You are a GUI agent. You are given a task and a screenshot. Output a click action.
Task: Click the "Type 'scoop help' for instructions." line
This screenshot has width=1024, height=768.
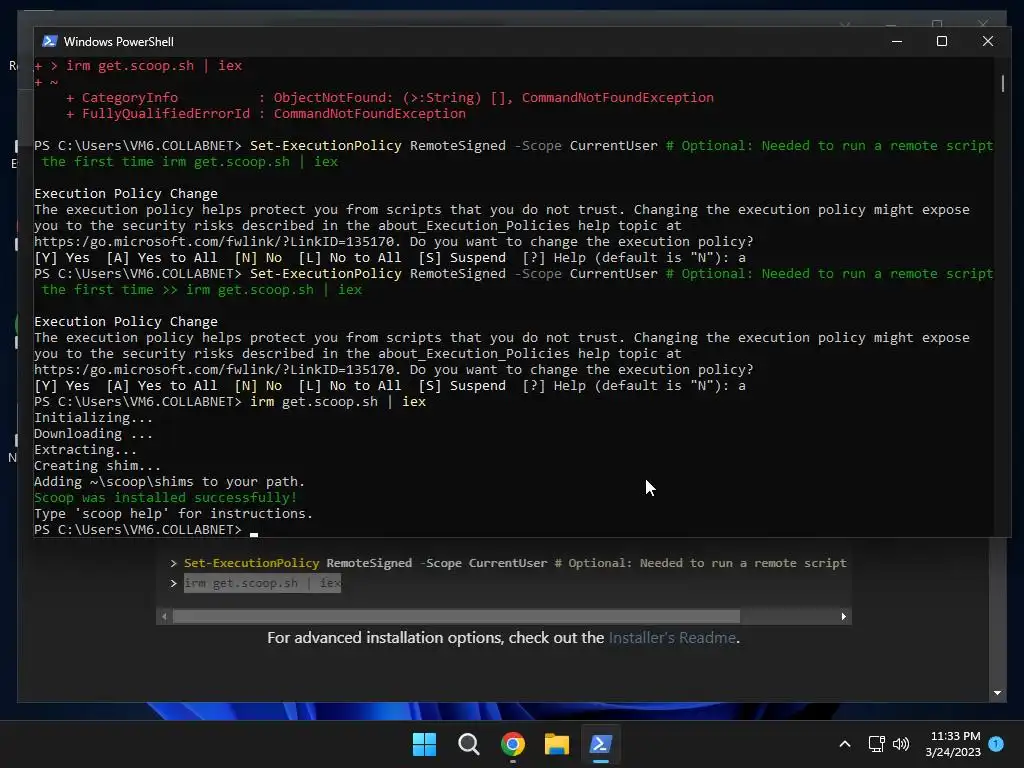(173, 513)
